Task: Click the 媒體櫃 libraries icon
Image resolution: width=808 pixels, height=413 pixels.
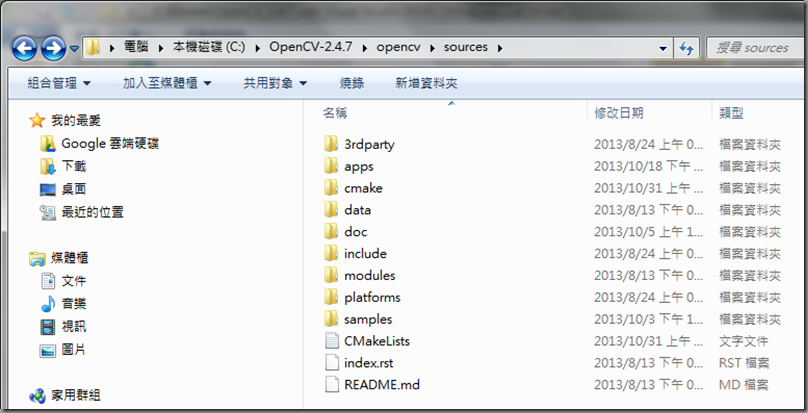Action: [x=37, y=258]
